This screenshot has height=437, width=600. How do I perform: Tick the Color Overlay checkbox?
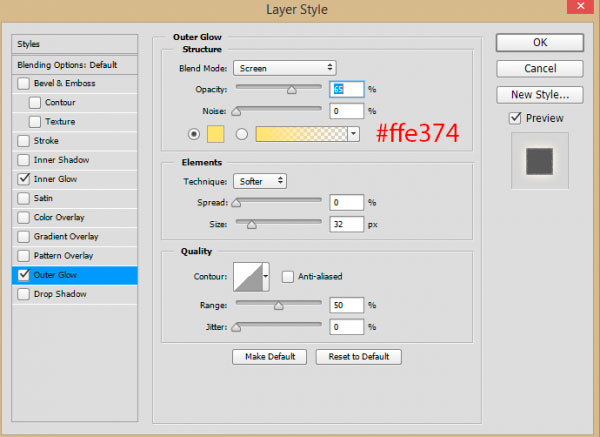[x=23, y=217]
